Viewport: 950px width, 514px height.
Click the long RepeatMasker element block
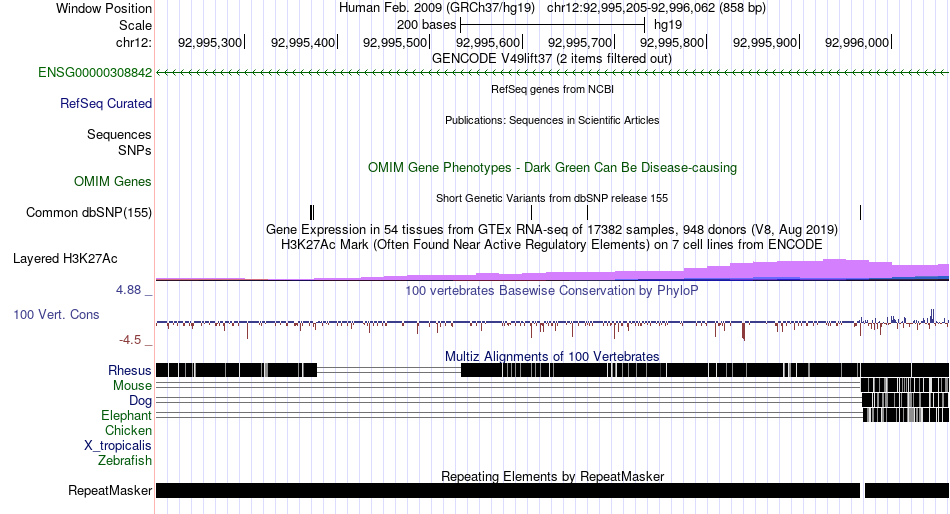[508, 490]
